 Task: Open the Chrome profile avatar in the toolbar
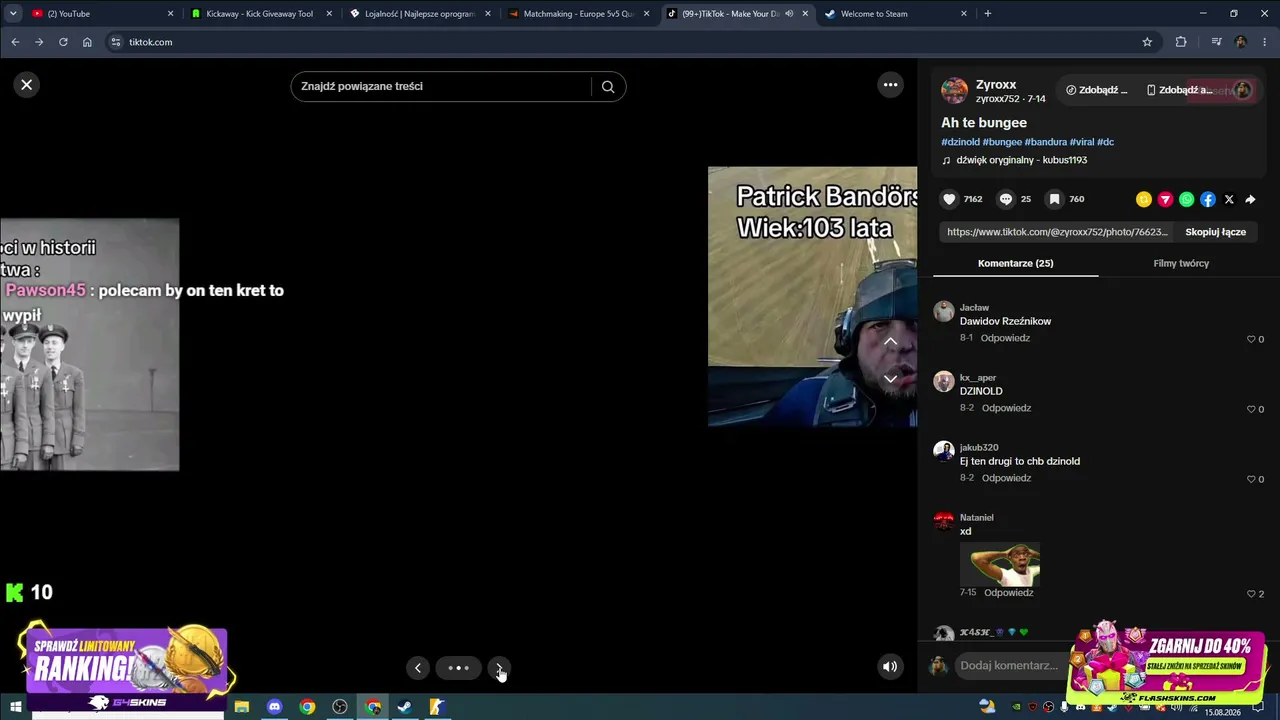pyautogui.click(x=1241, y=42)
